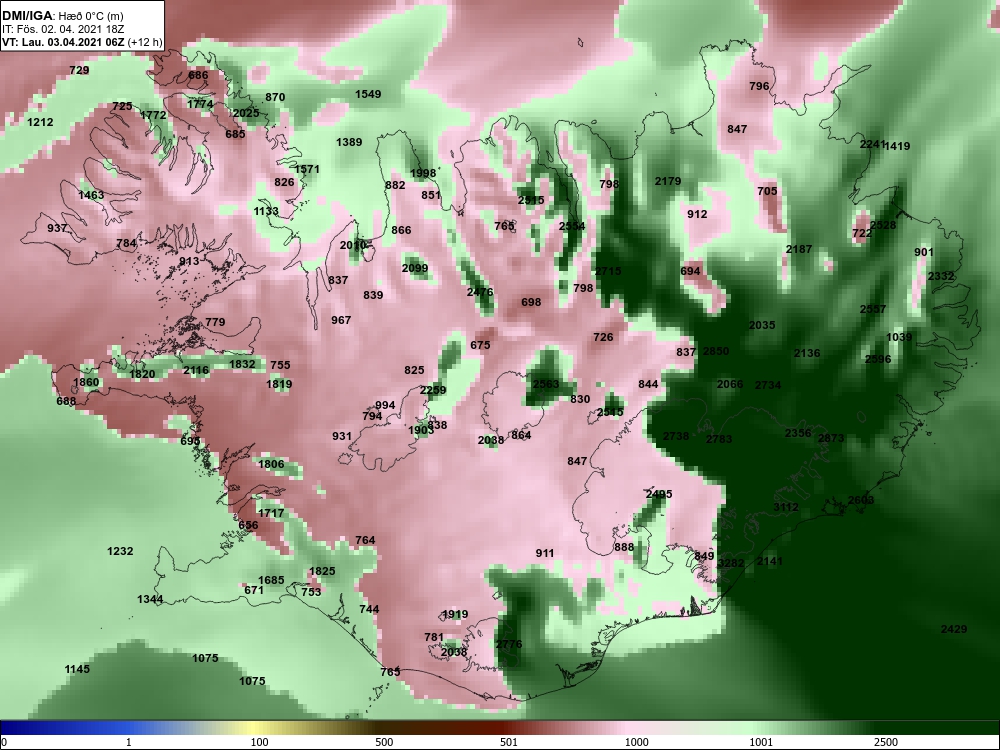This screenshot has height=750, width=1000.
Task: Click the map value 2179
Action: coord(668,181)
